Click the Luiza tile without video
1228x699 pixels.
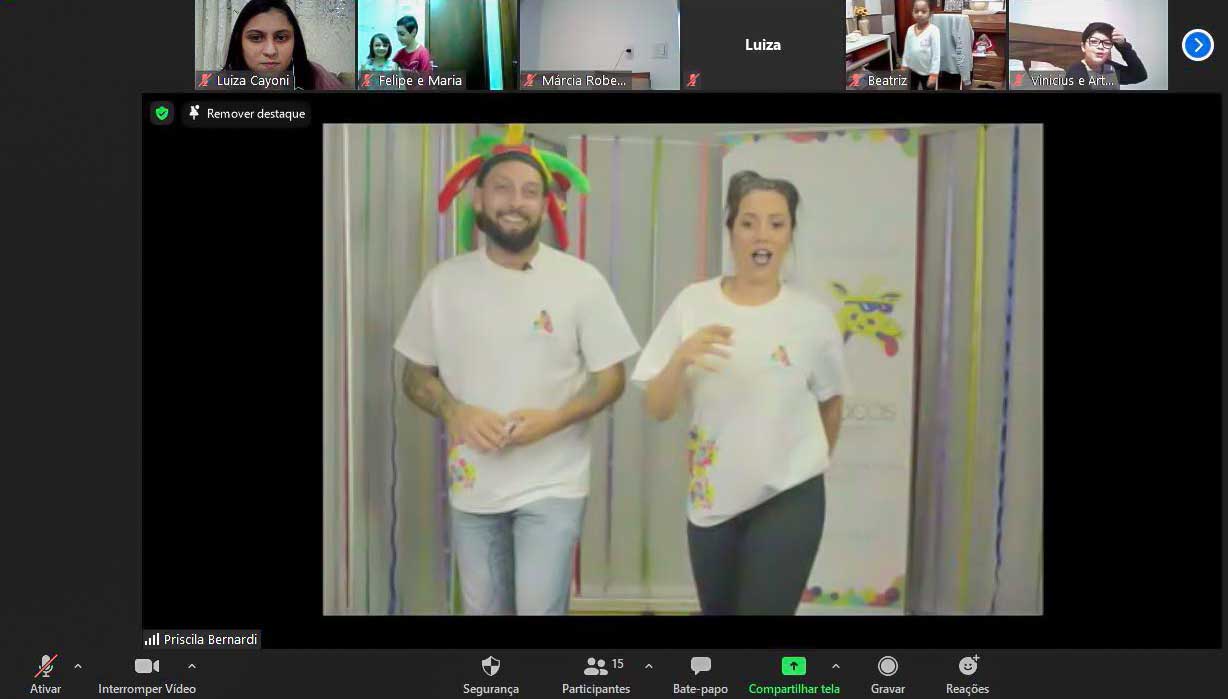762,45
